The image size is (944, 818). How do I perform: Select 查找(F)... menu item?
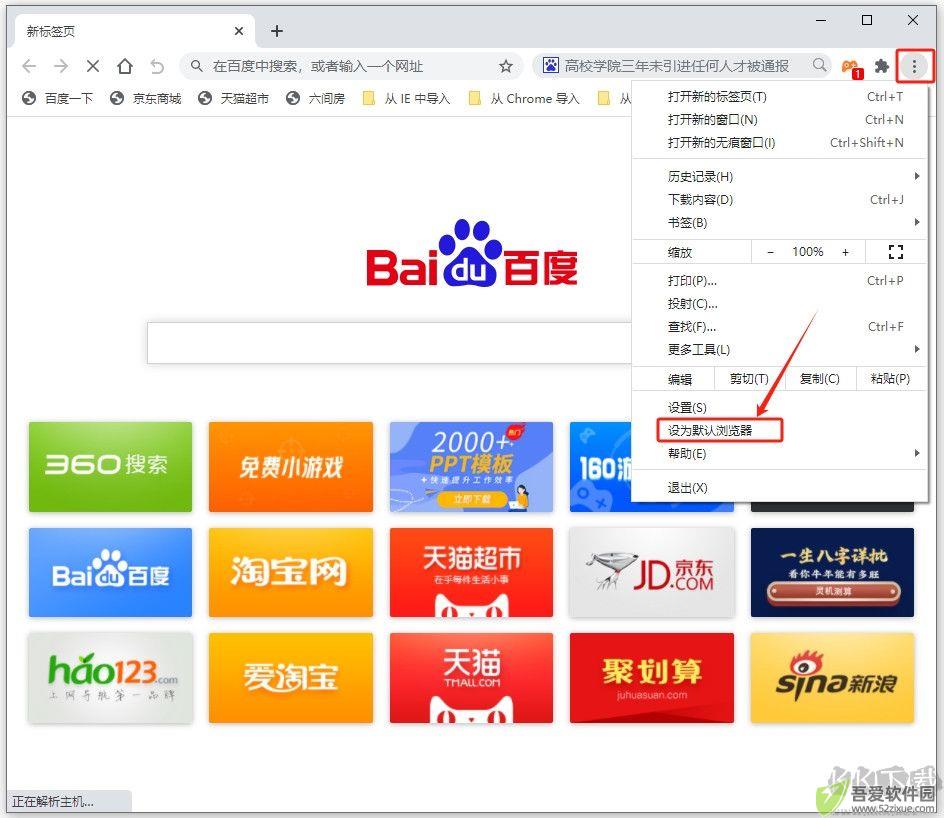pos(780,326)
